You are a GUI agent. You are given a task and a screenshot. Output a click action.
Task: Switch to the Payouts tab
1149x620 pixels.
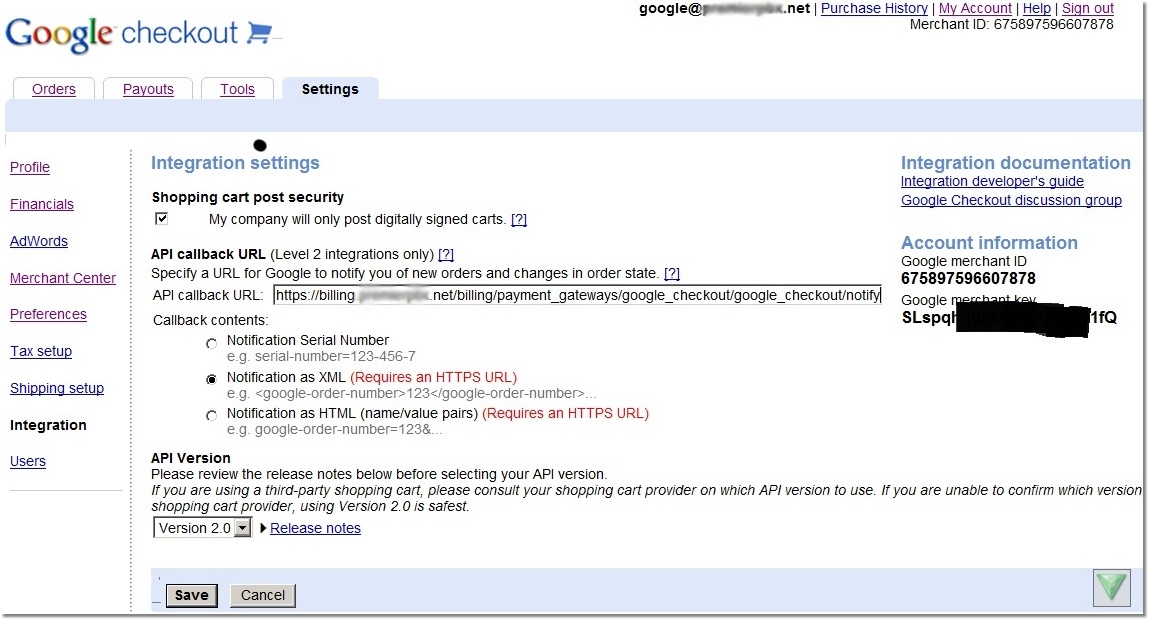[148, 89]
